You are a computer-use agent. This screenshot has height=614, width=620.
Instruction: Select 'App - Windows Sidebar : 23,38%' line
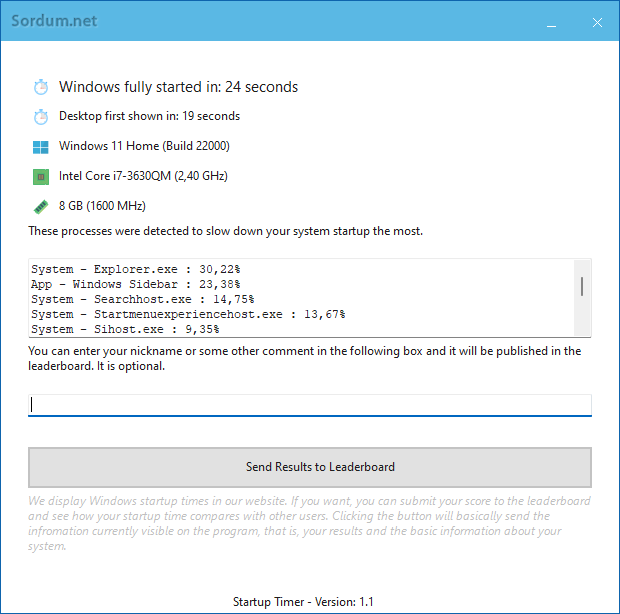pos(136,284)
